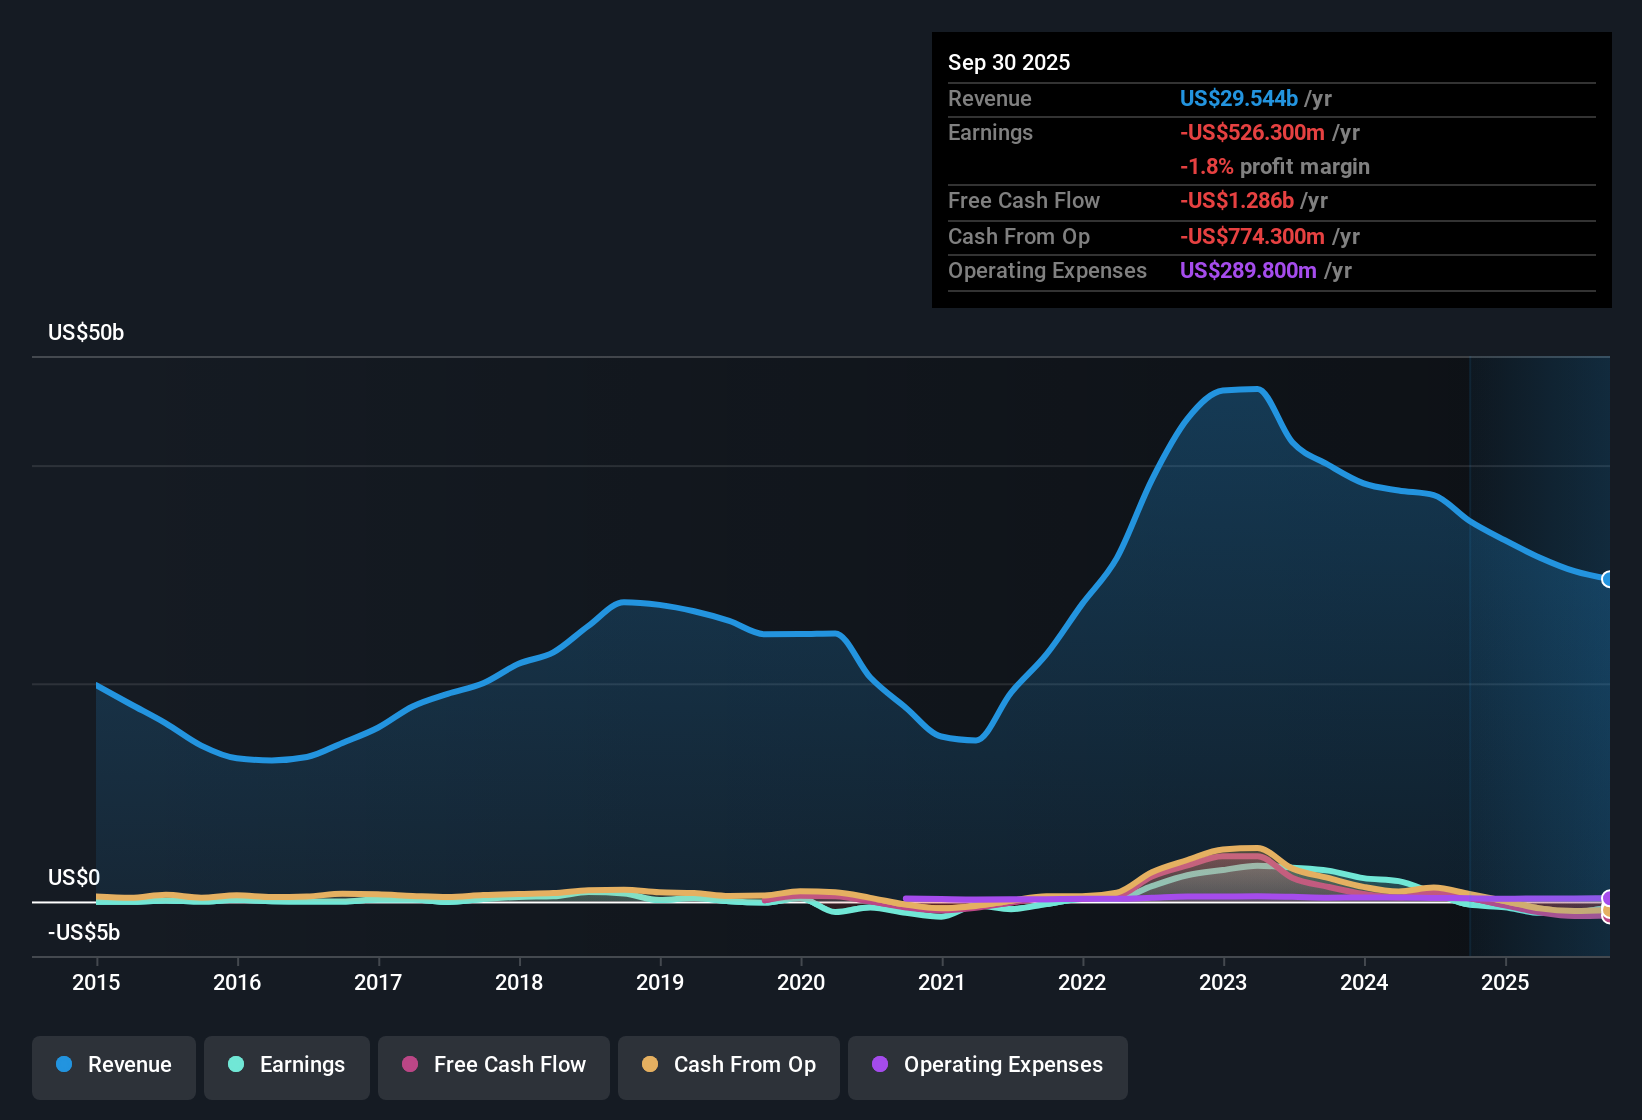Viewport: 1642px width, 1120px height.
Task: Click the blue Revenue legend dot icon
Action: [x=63, y=1065]
